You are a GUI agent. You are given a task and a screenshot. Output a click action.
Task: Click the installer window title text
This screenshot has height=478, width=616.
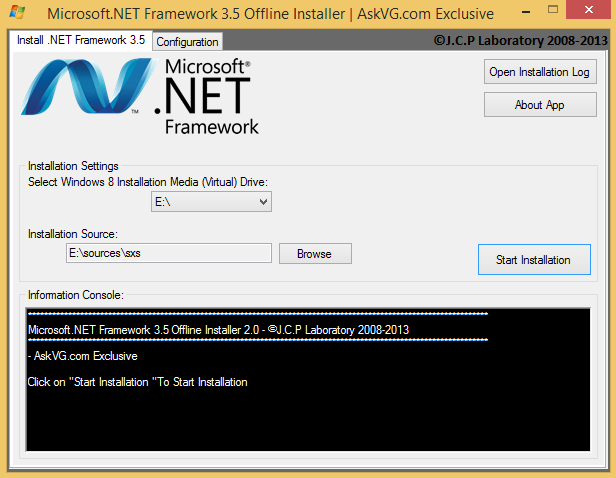pos(270,14)
